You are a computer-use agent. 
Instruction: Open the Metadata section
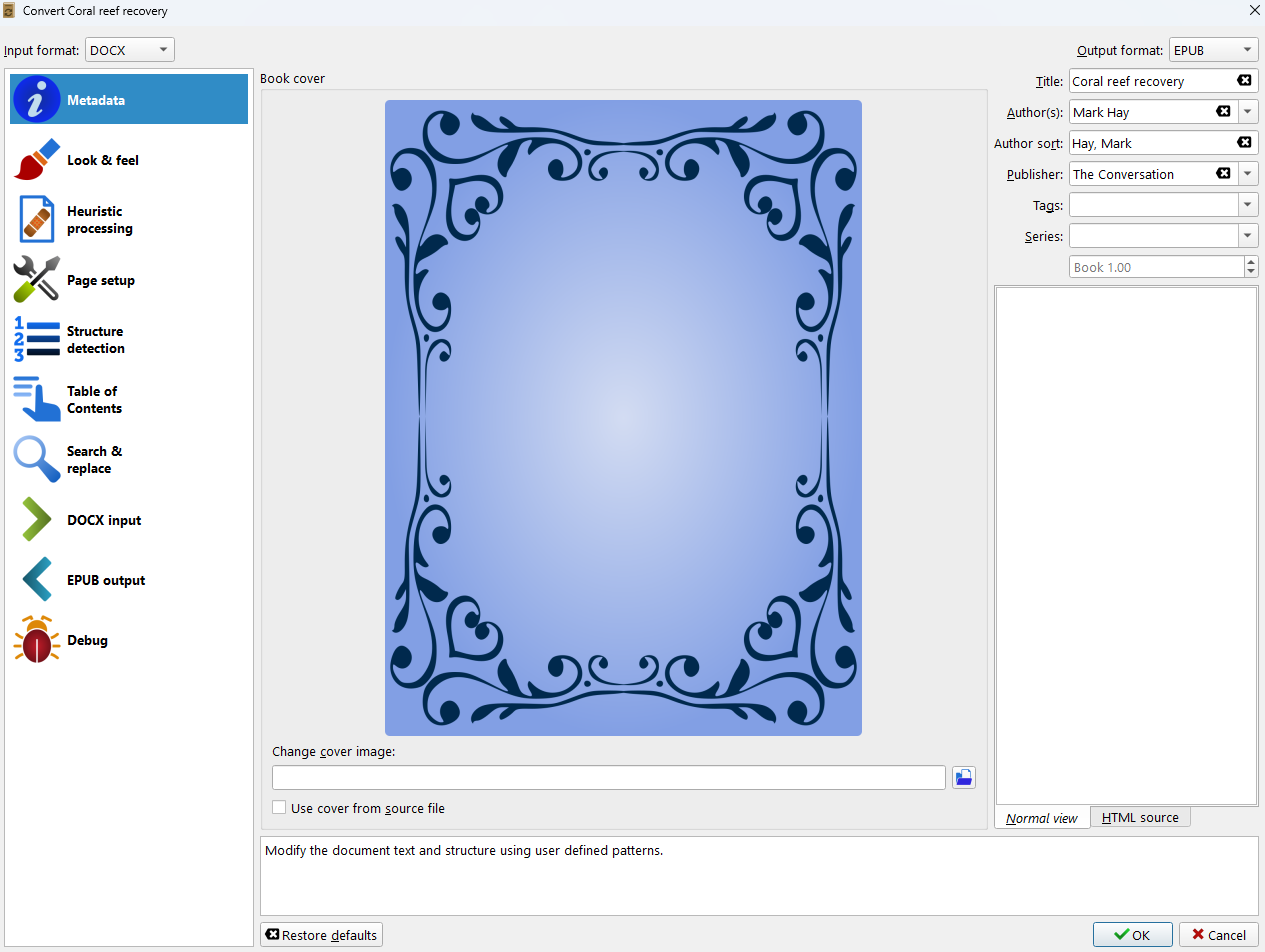128,99
